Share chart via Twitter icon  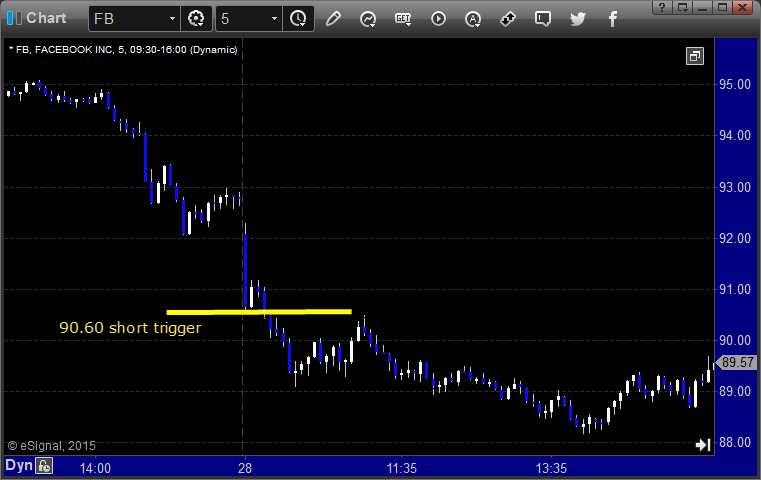point(578,19)
